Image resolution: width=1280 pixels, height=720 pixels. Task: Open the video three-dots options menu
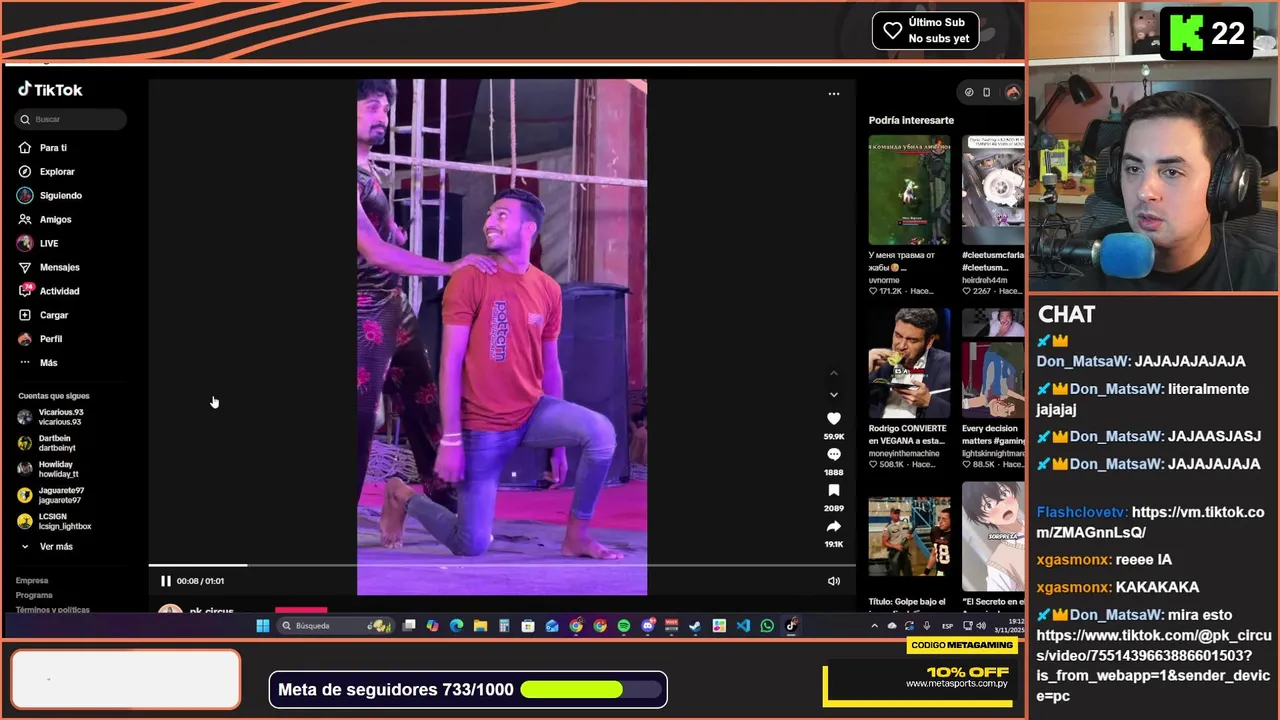(x=834, y=94)
